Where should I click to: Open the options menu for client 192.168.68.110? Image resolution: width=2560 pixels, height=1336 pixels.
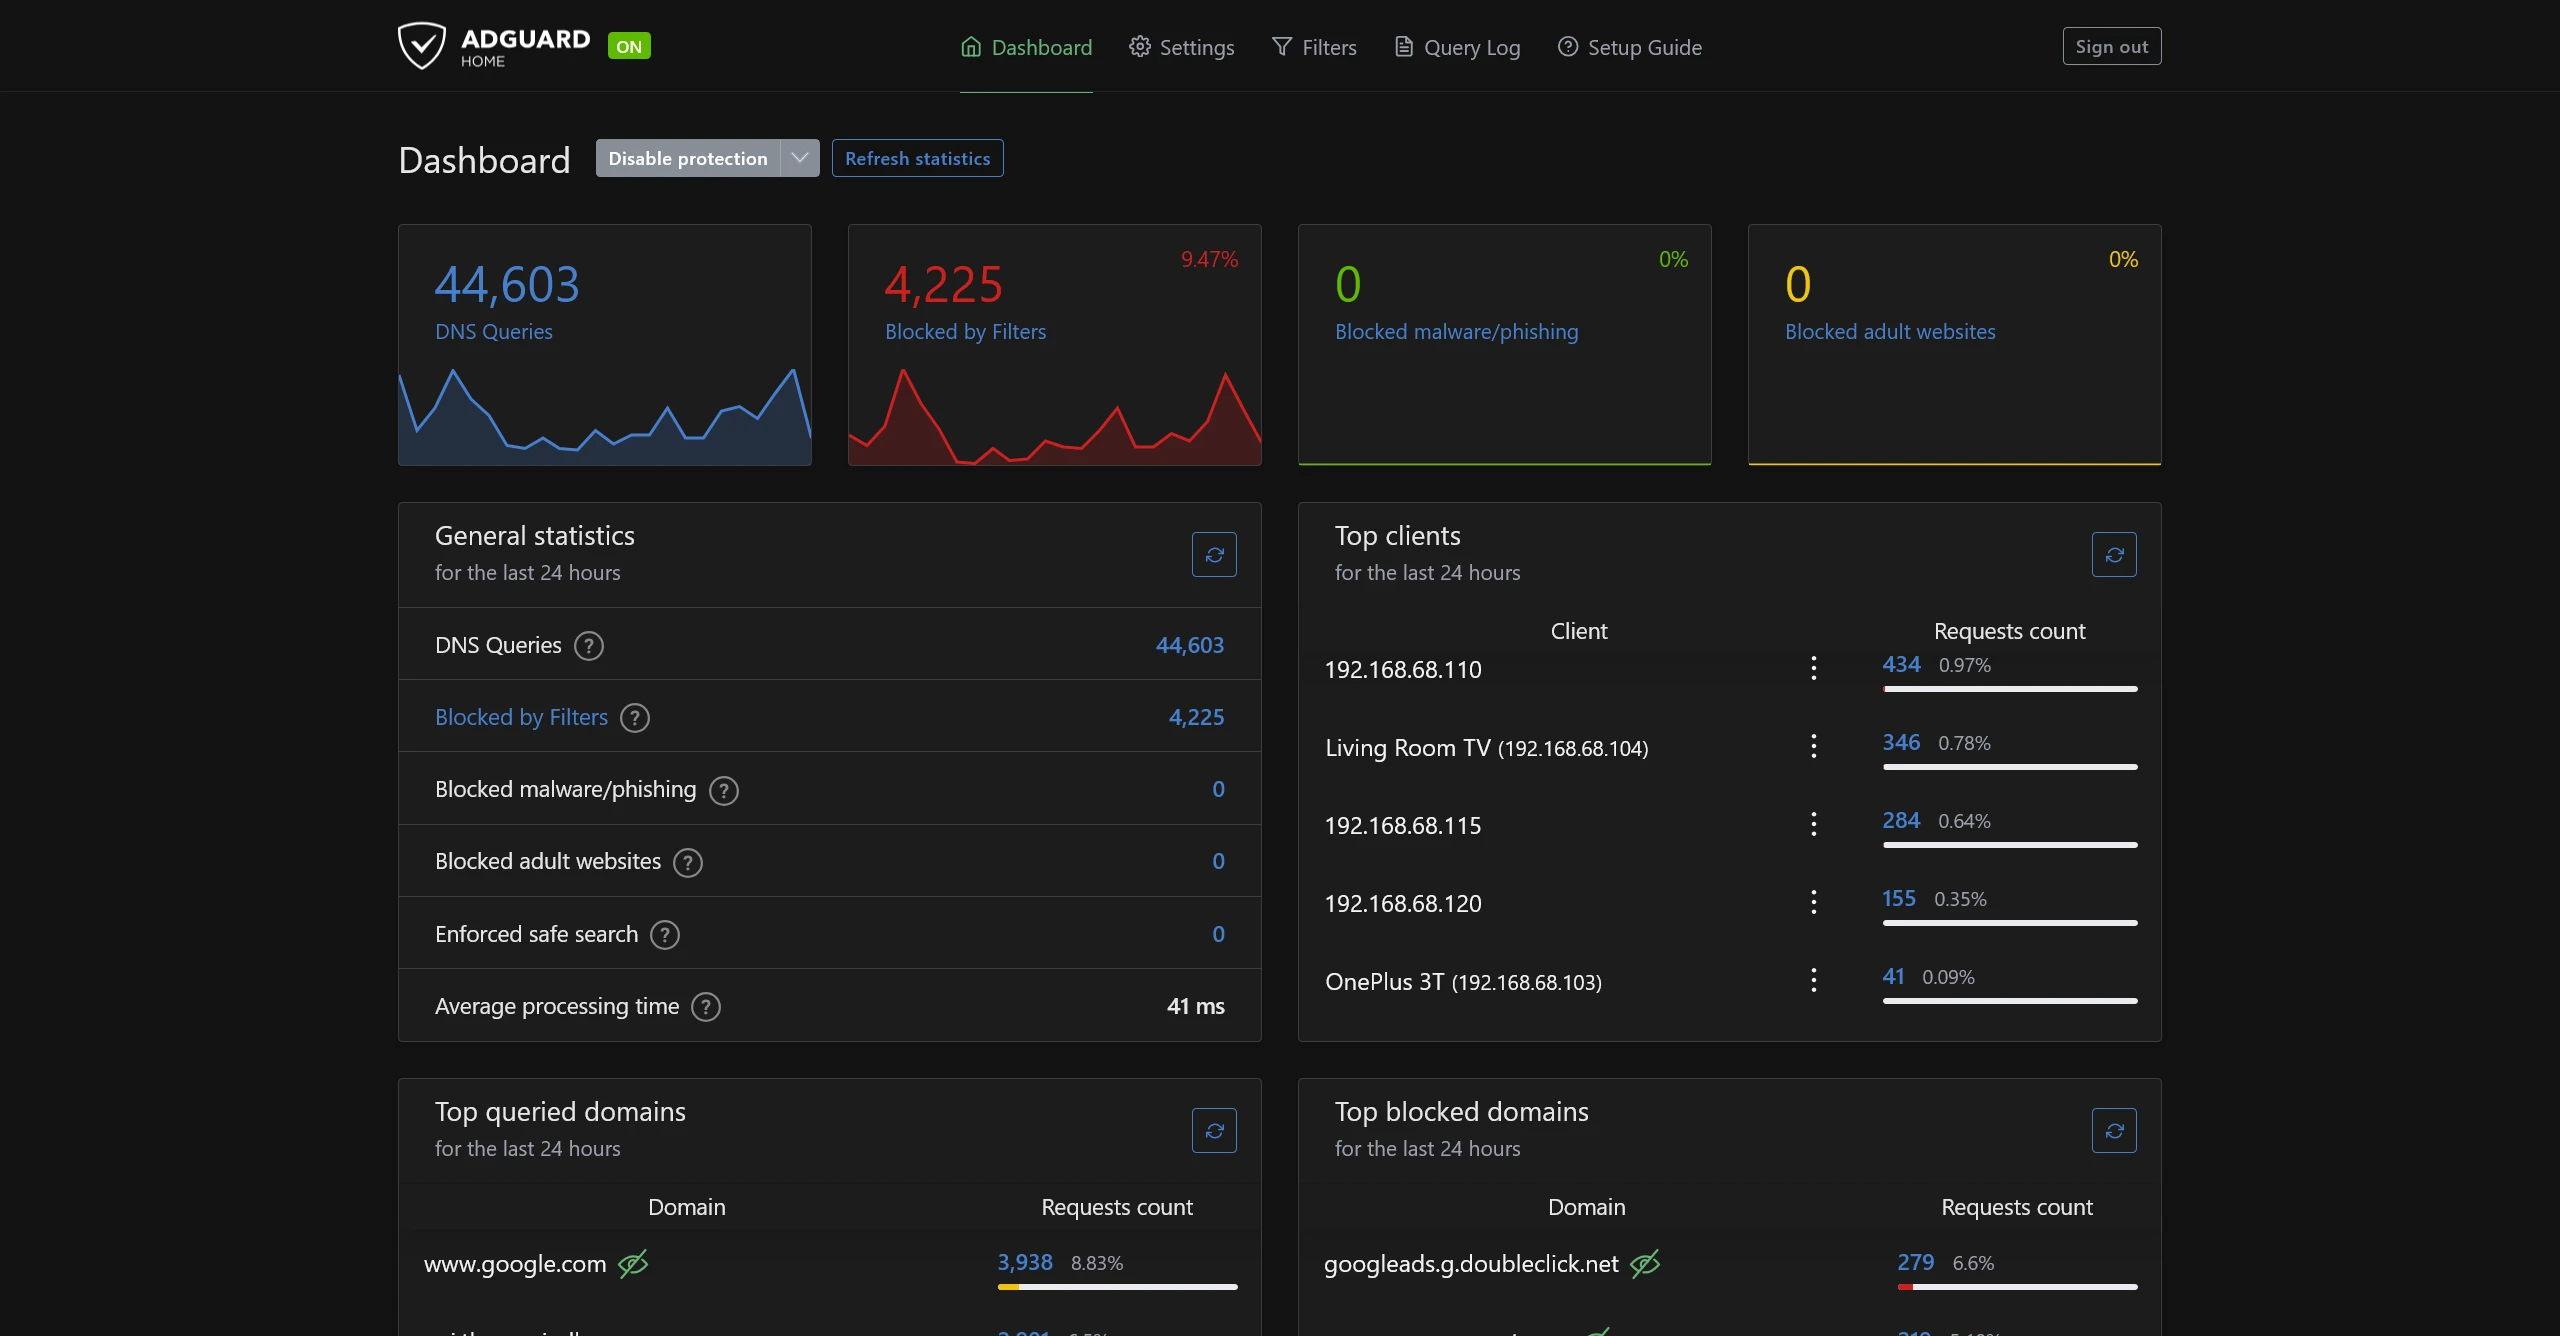tap(1813, 668)
